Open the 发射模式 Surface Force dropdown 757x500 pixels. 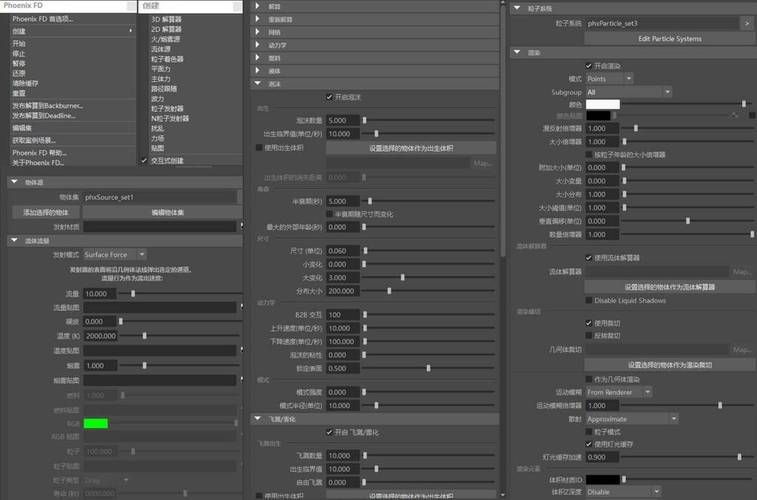(114, 255)
